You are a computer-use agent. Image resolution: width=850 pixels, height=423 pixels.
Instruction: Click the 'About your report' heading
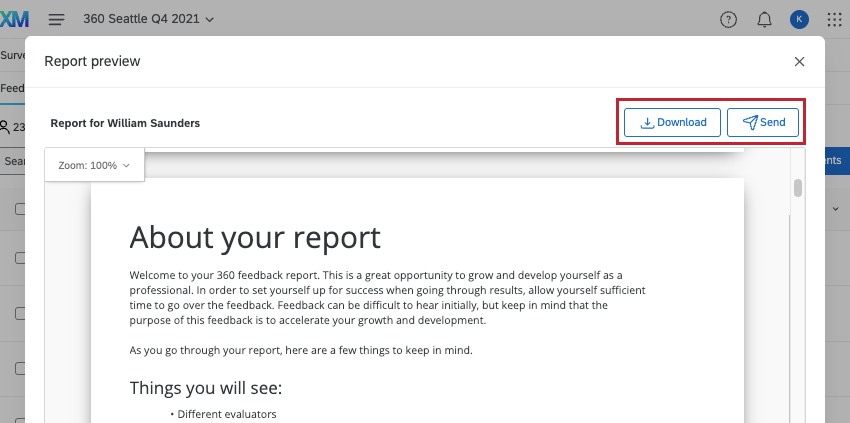255,237
